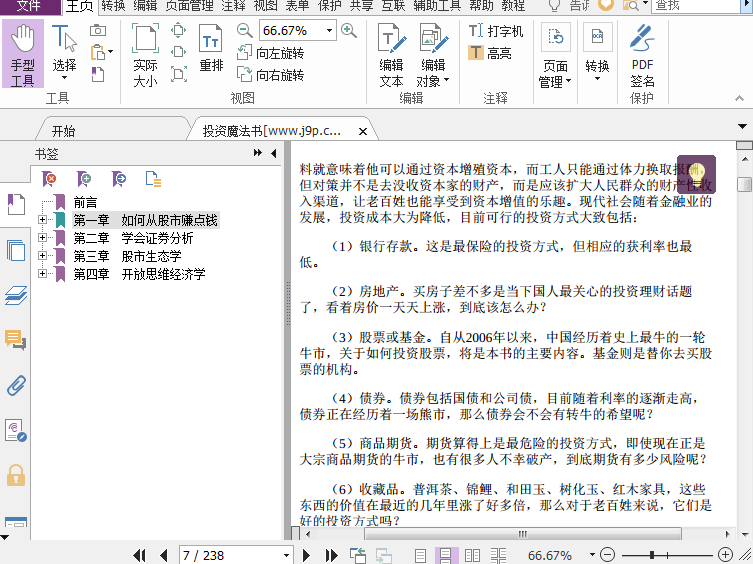This screenshot has width=753, height=564.
Task: Open the Edit Text tool
Action: [x=391, y=55]
